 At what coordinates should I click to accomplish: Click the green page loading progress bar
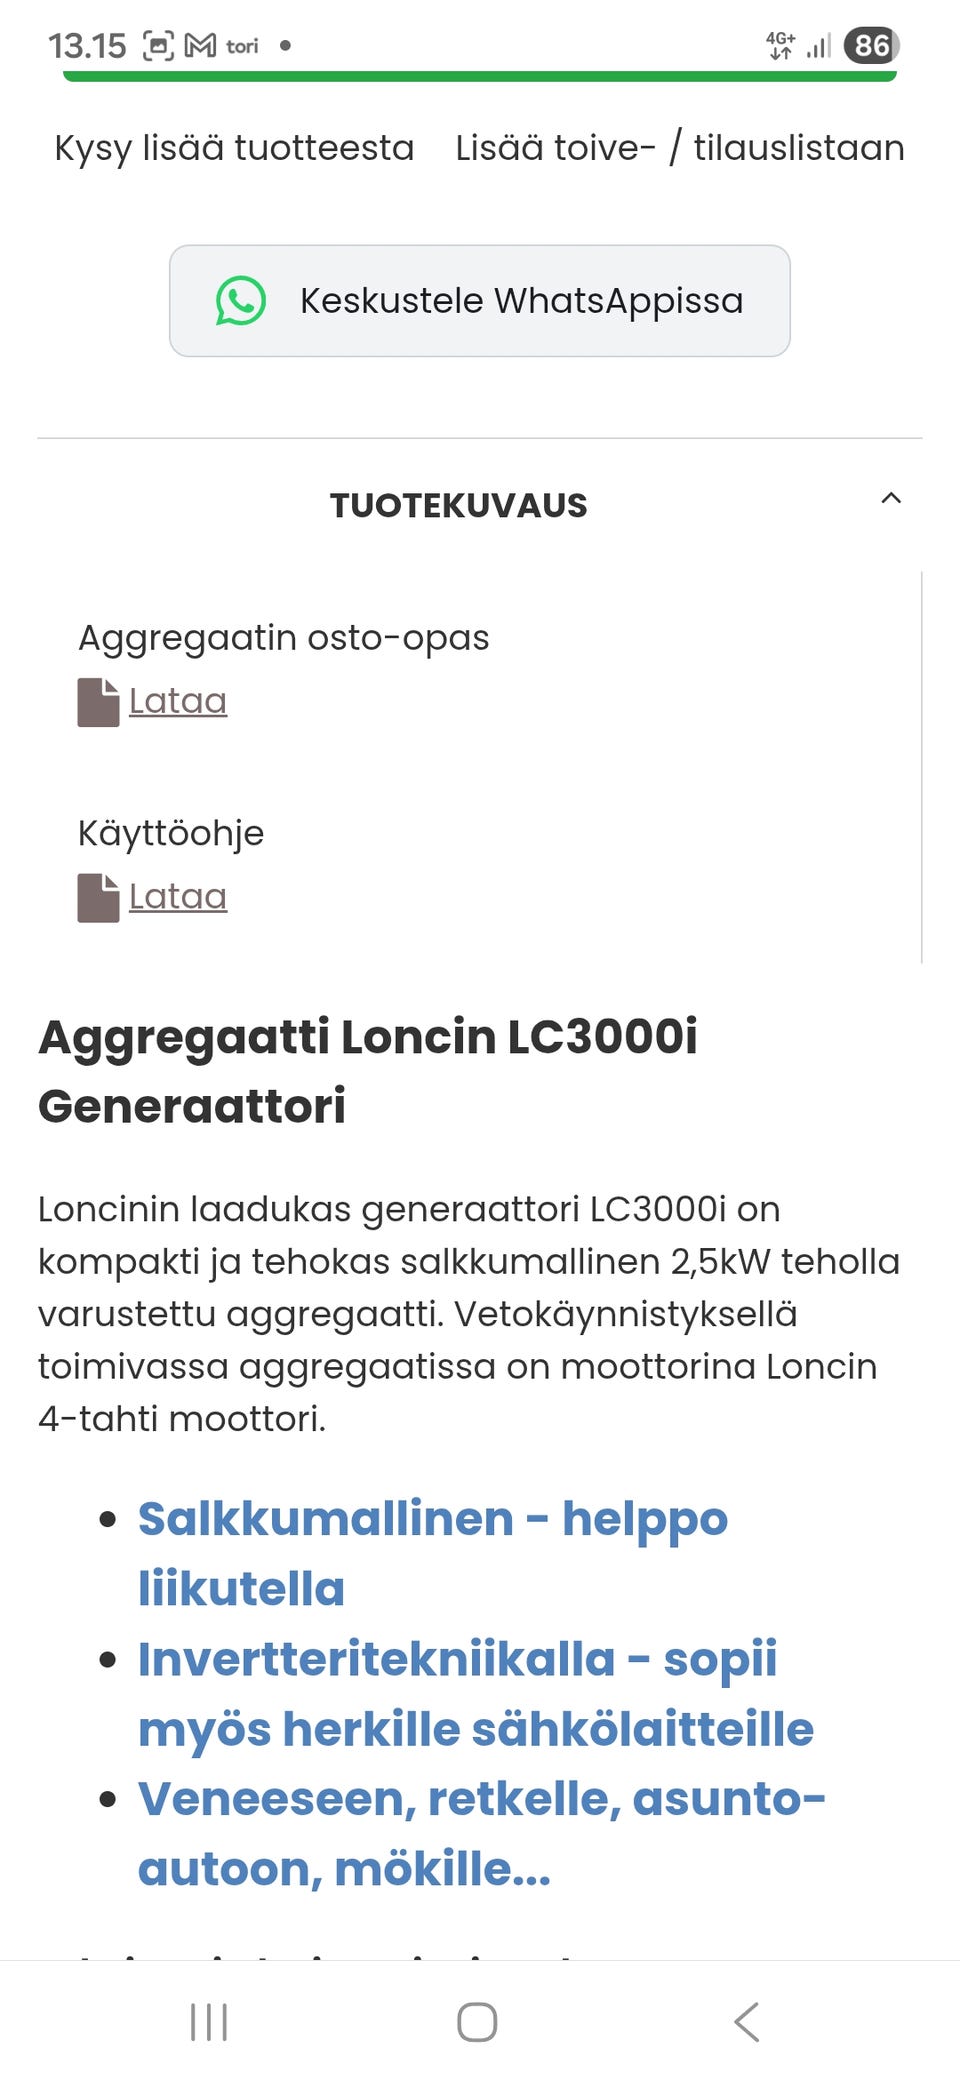tap(480, 76)
